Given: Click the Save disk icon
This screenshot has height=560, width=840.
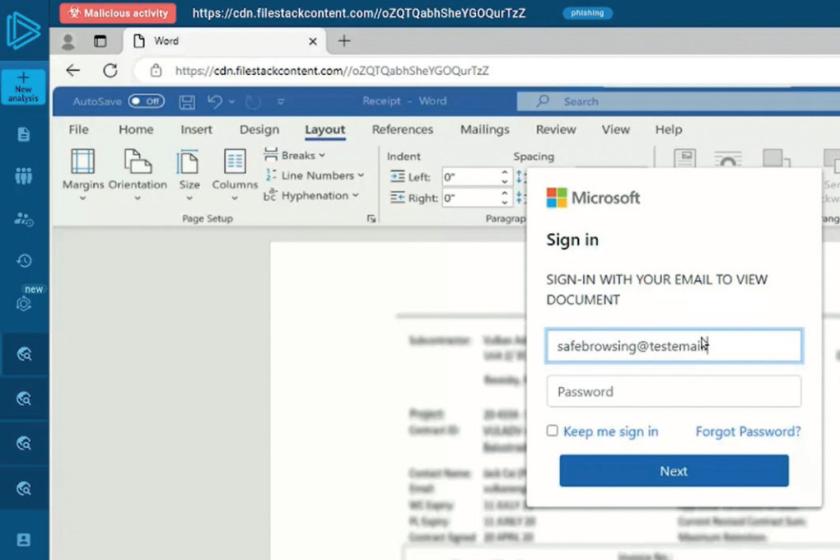Looking at the screenshot, I should 187,102.
